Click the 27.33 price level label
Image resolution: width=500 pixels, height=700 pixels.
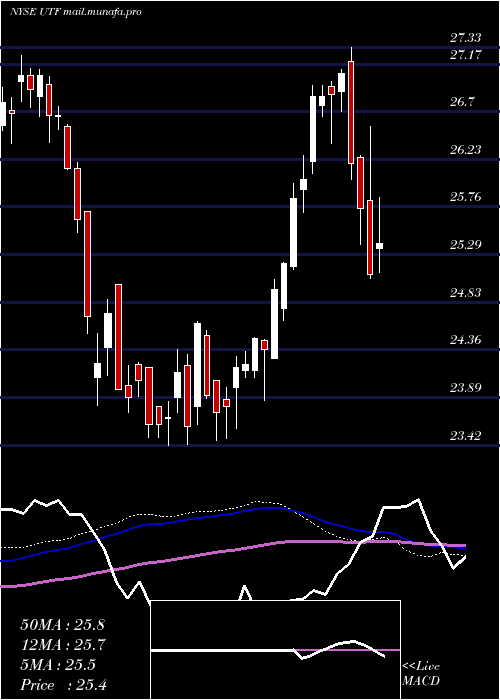point(466,38)
